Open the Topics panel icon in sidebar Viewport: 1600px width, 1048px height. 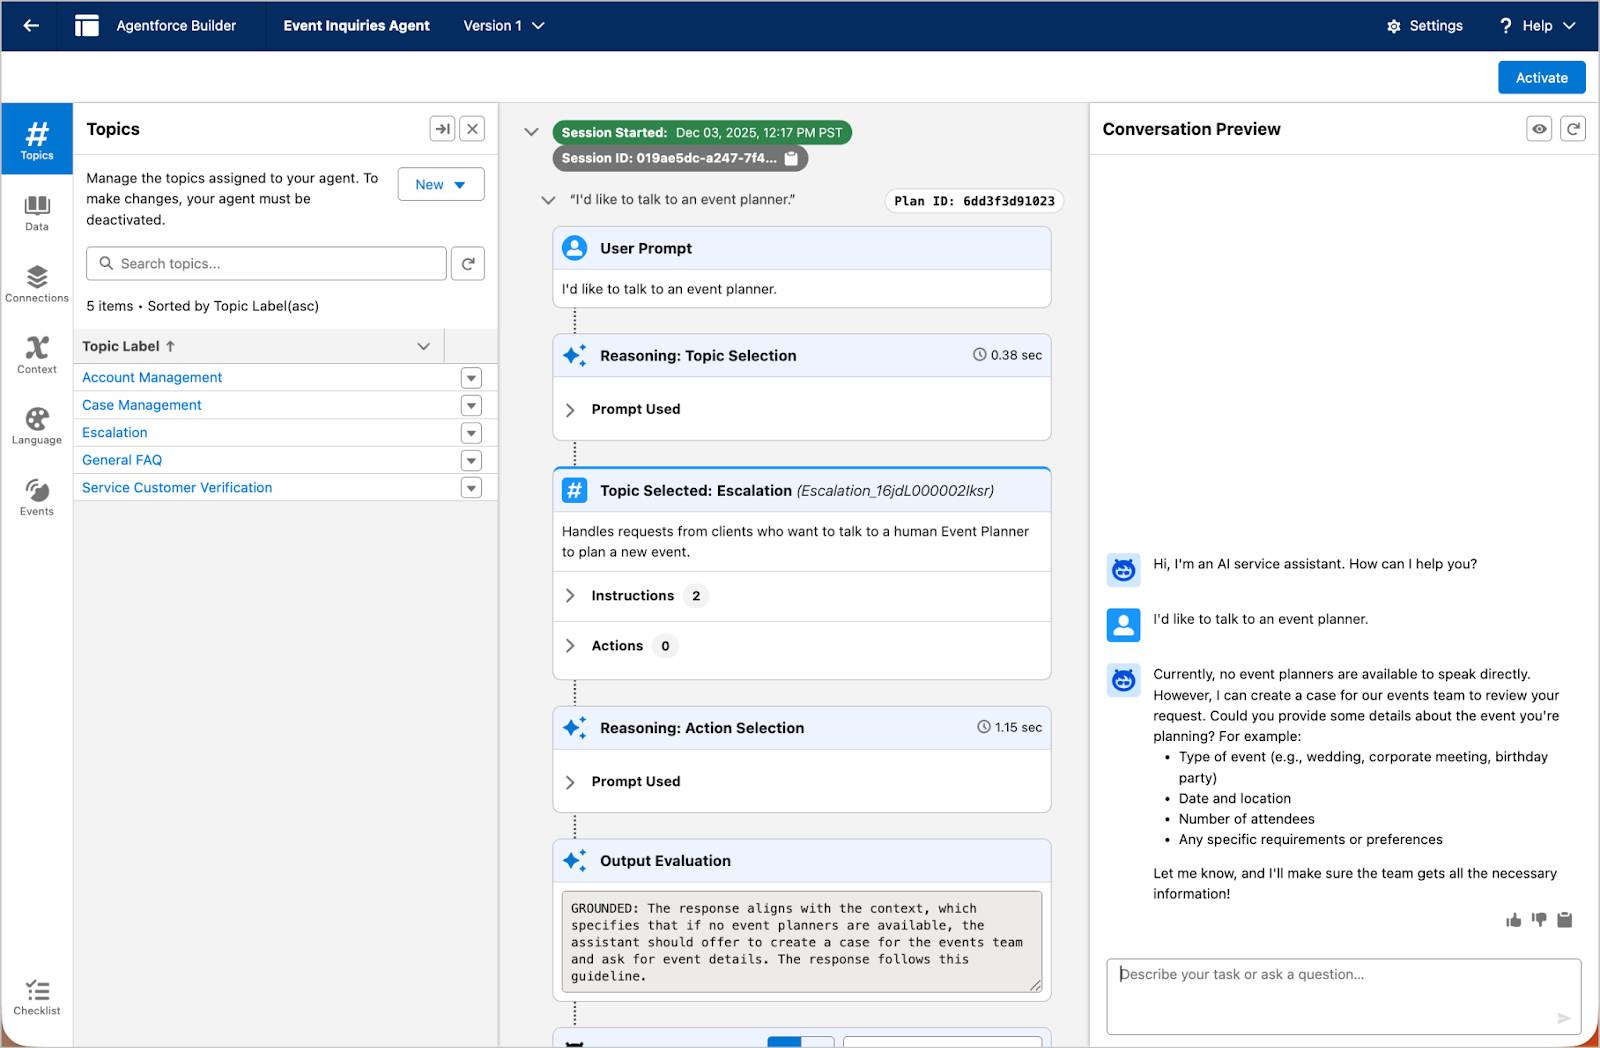click(37, 139)
